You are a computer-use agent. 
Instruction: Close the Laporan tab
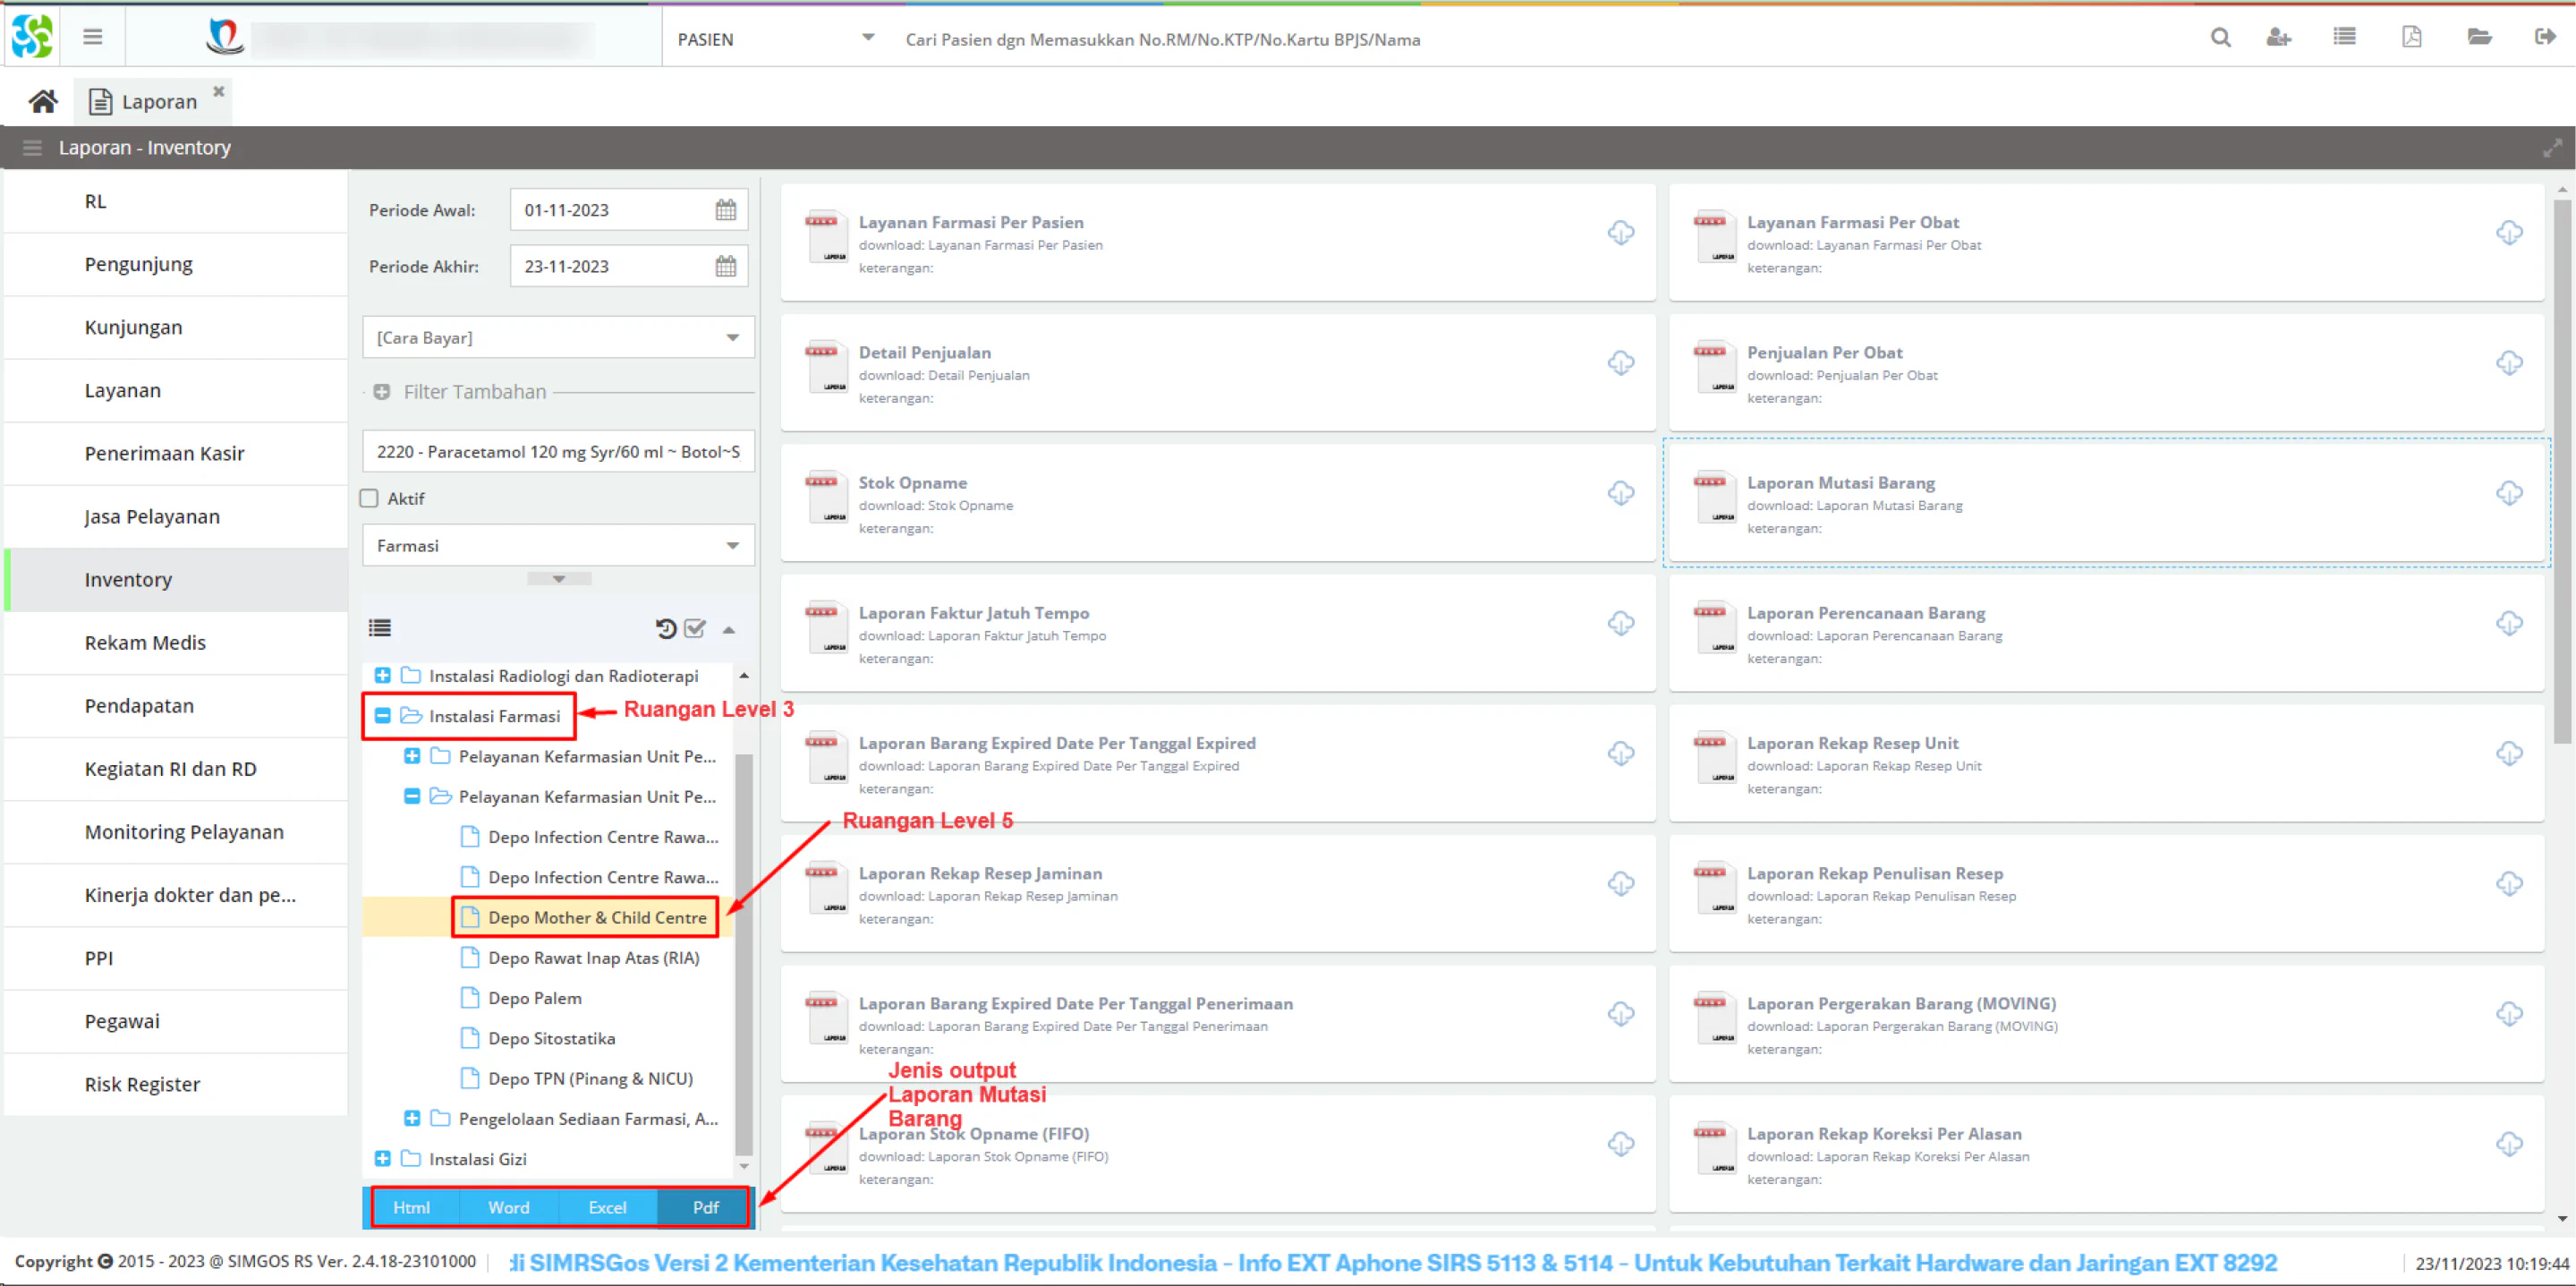[219, 91]
